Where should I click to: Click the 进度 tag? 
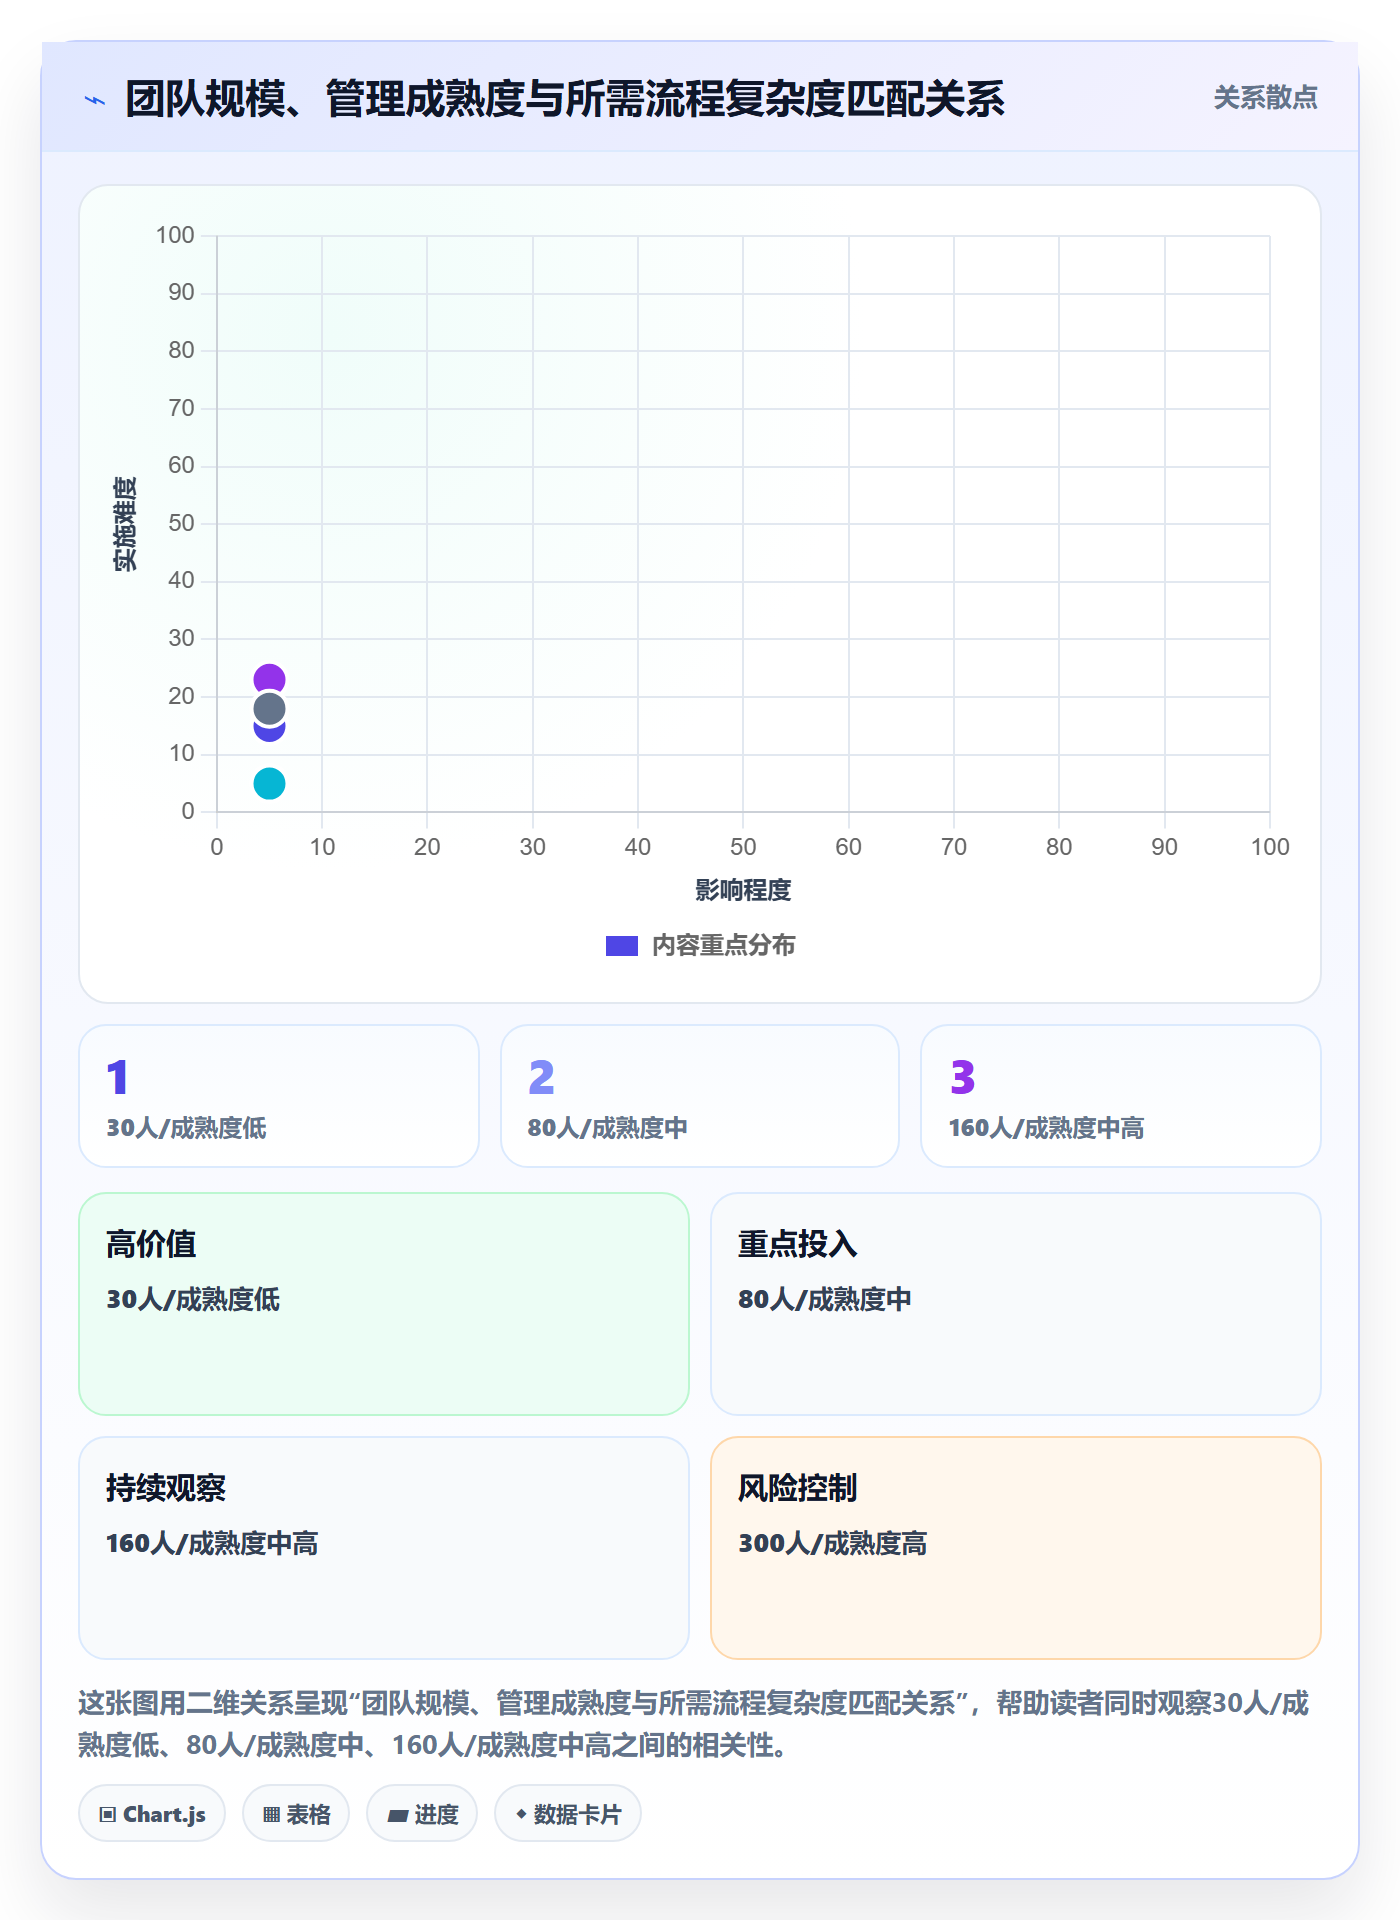[422, 1813]
